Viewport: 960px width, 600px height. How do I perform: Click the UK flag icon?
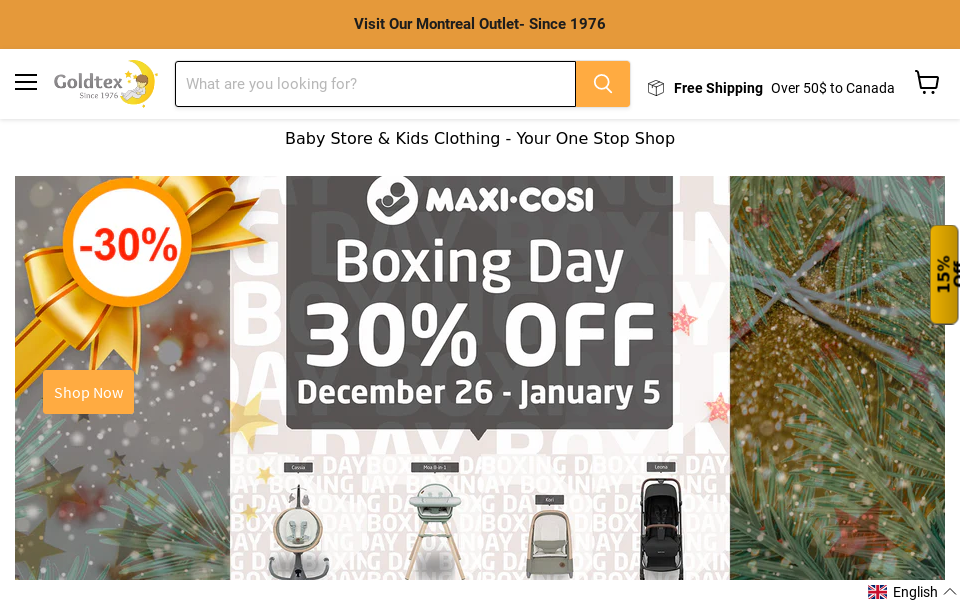pos(877,592)
